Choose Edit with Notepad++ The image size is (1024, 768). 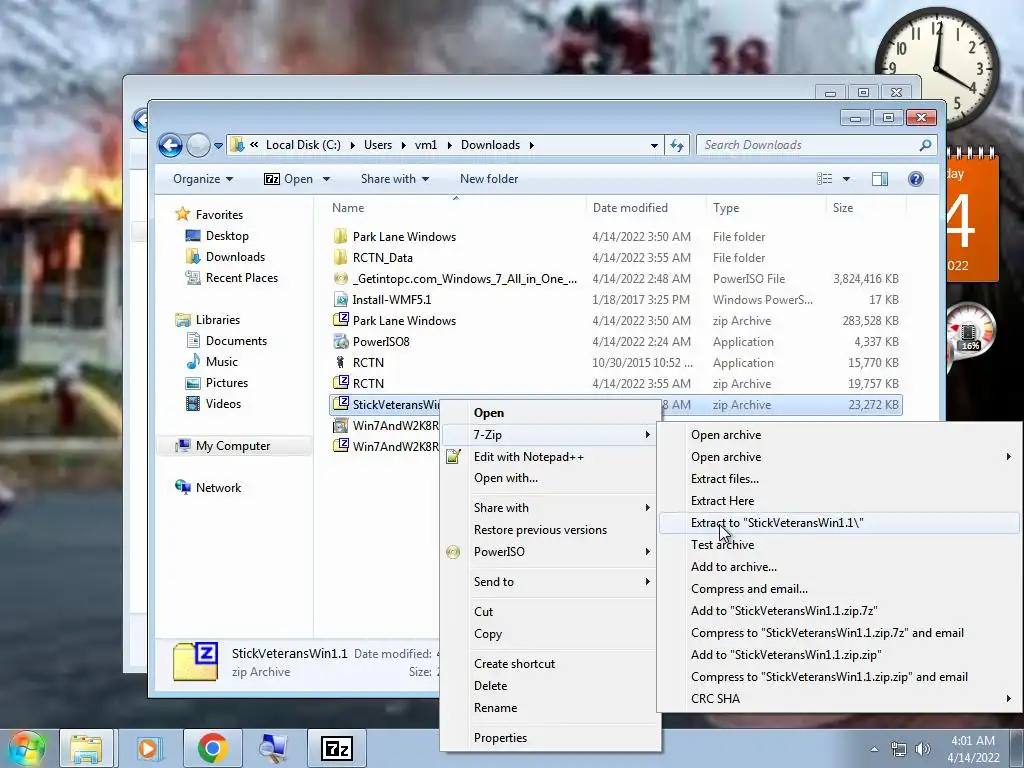[x=550, y=457]
